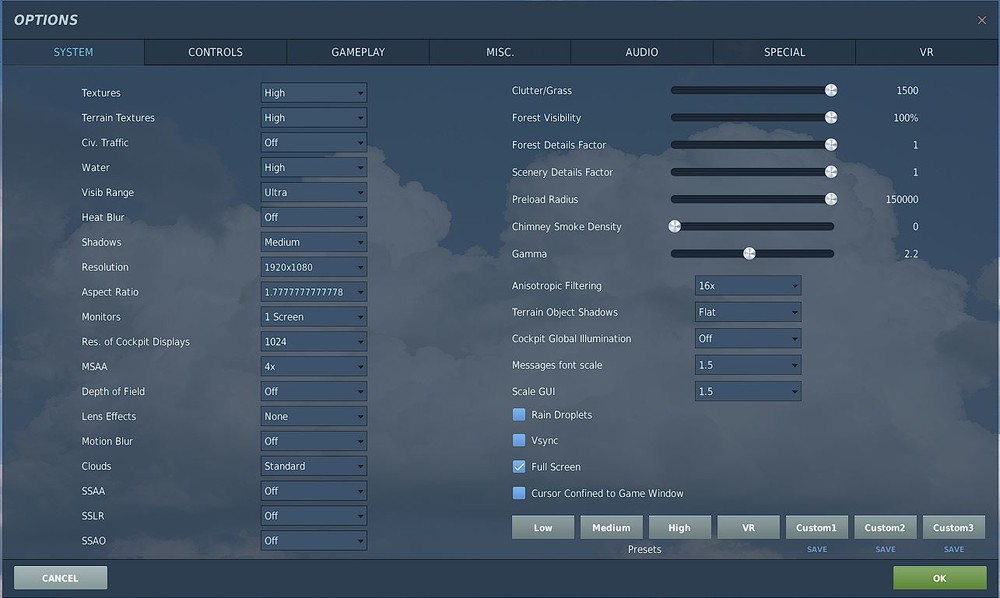Viewport: 1000px width, 598px height.
Task: Disable Full Screen mode
Action: point(519,466)
